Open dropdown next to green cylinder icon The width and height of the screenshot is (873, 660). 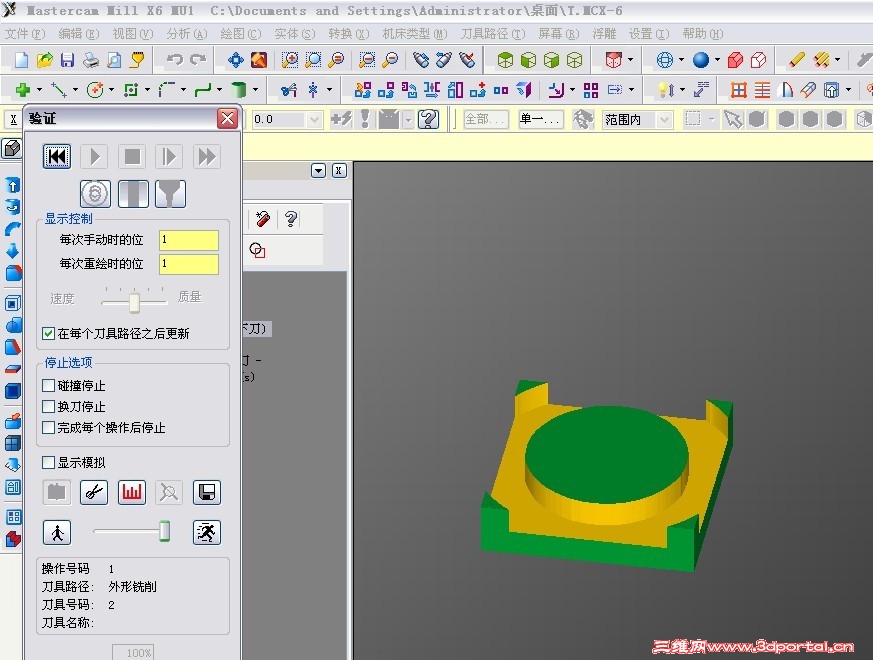tap(256, 90)
